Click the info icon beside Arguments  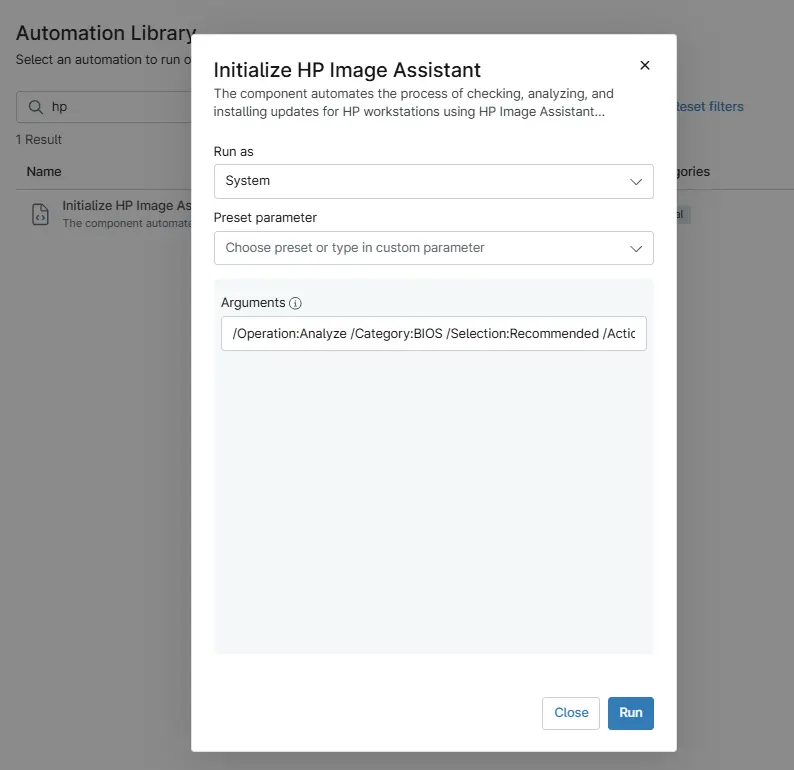click(295, 303)
